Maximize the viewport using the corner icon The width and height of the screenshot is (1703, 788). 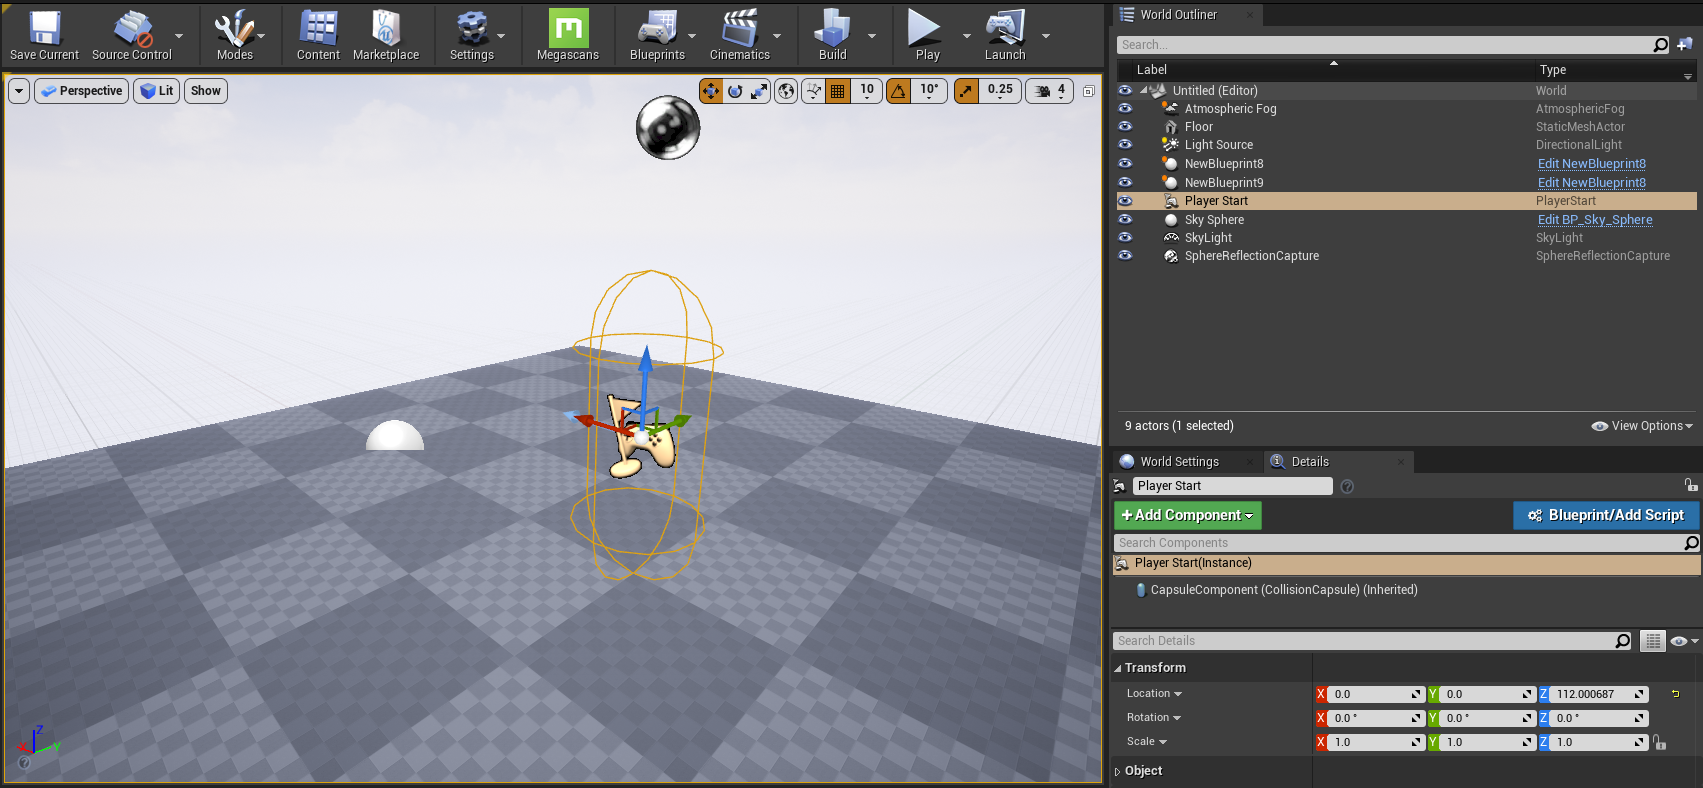click(x=1089, y=91)
